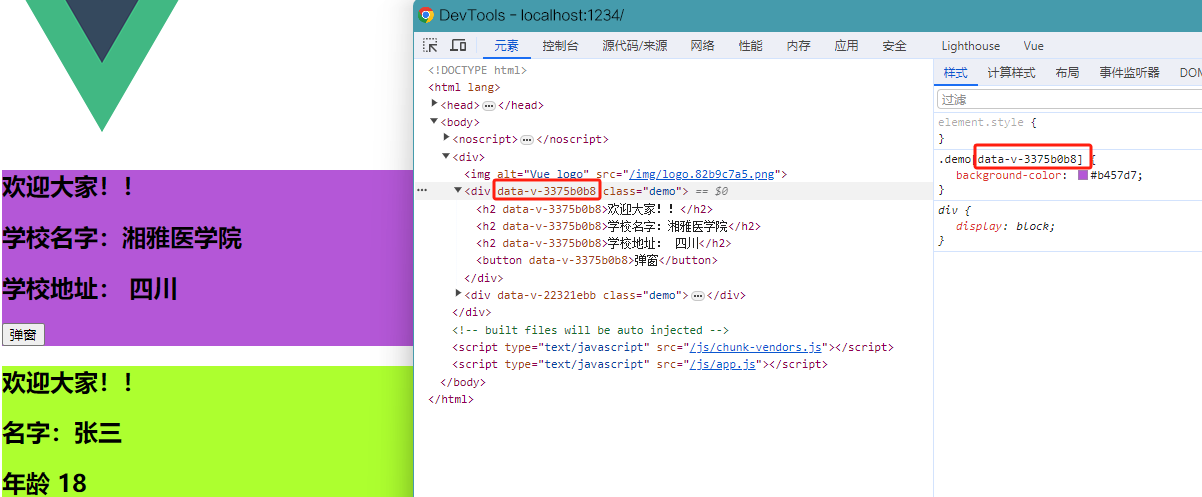Open the #b457d7 background-color swatch

pos(1083,175)
